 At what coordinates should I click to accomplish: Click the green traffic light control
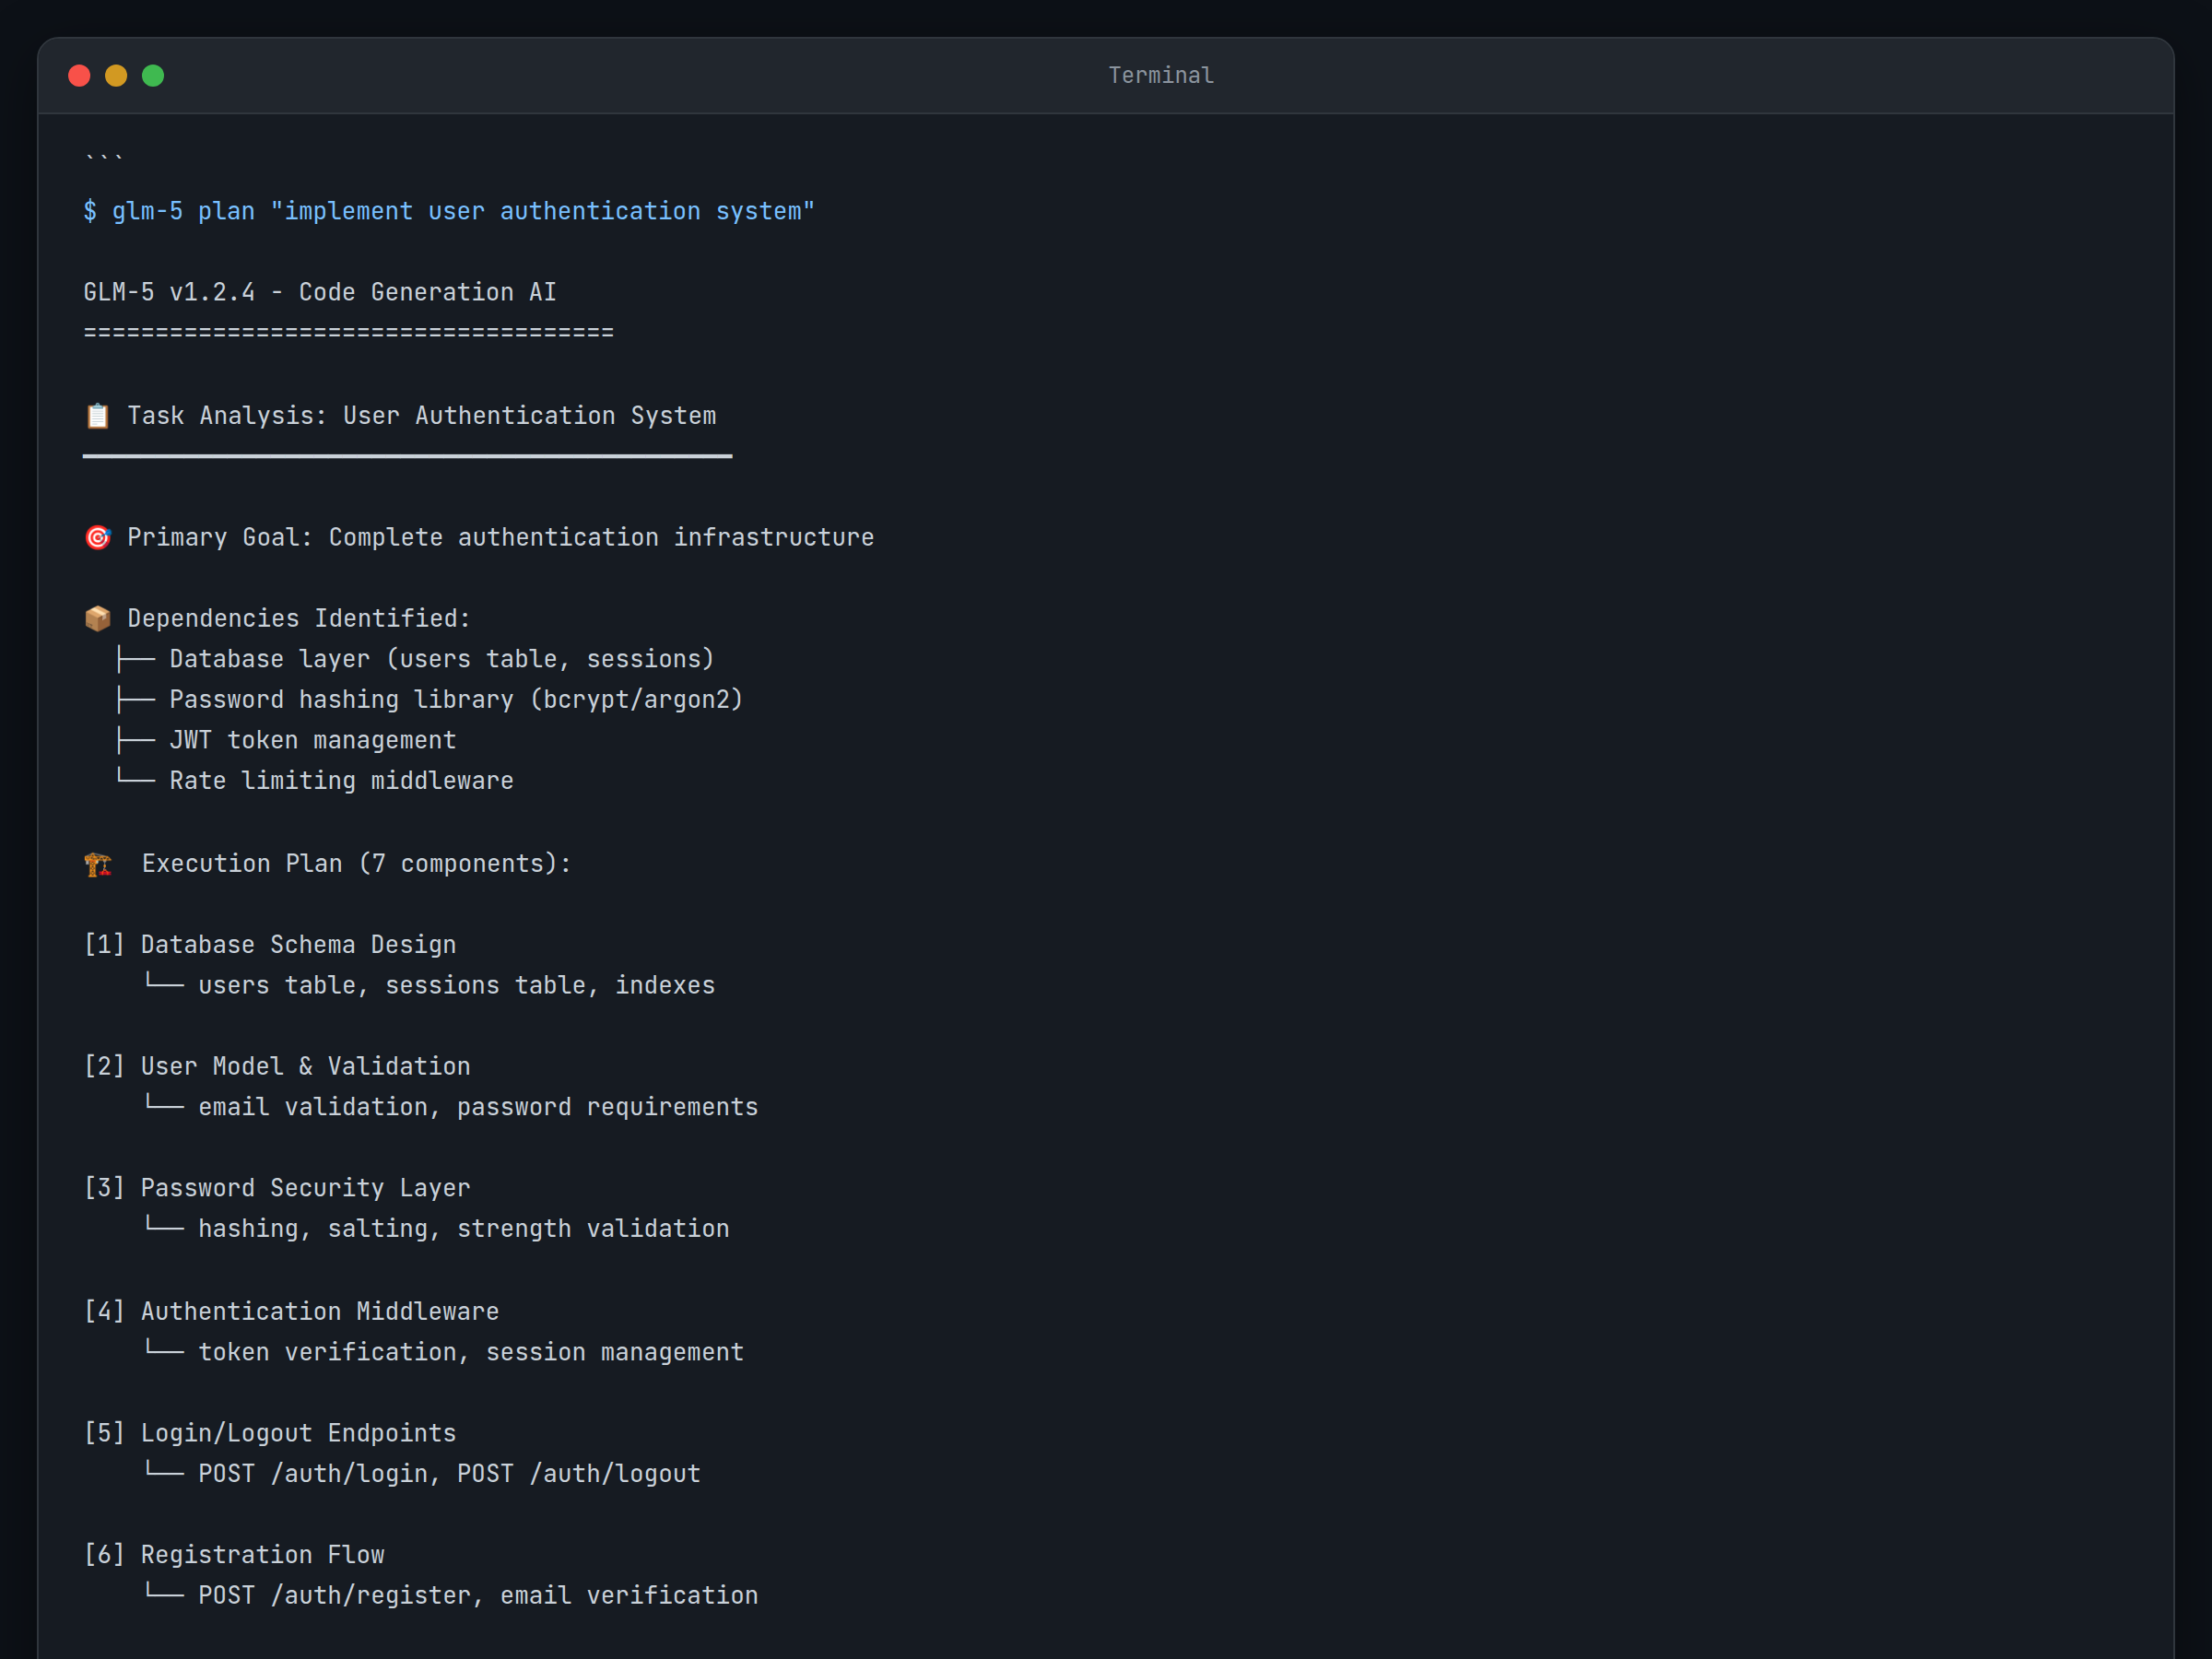pyautogui.click(x=153, y=75)
